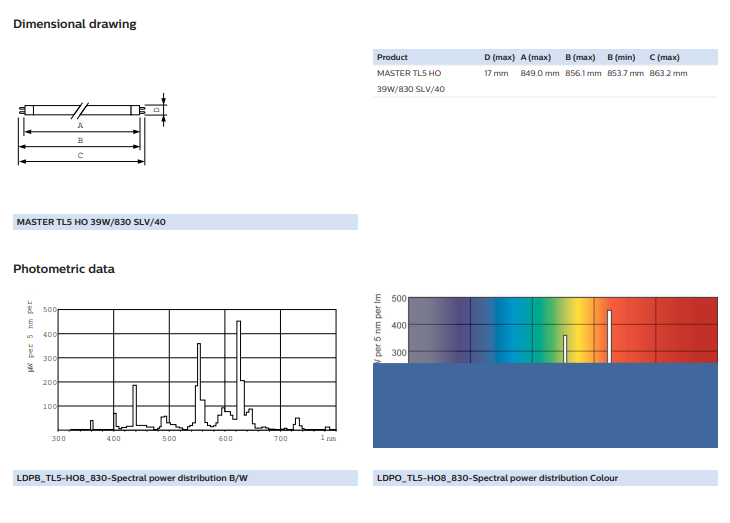Click dimension label B in the drawing
This screenshot has height=523, width=730.
point(80,140)
